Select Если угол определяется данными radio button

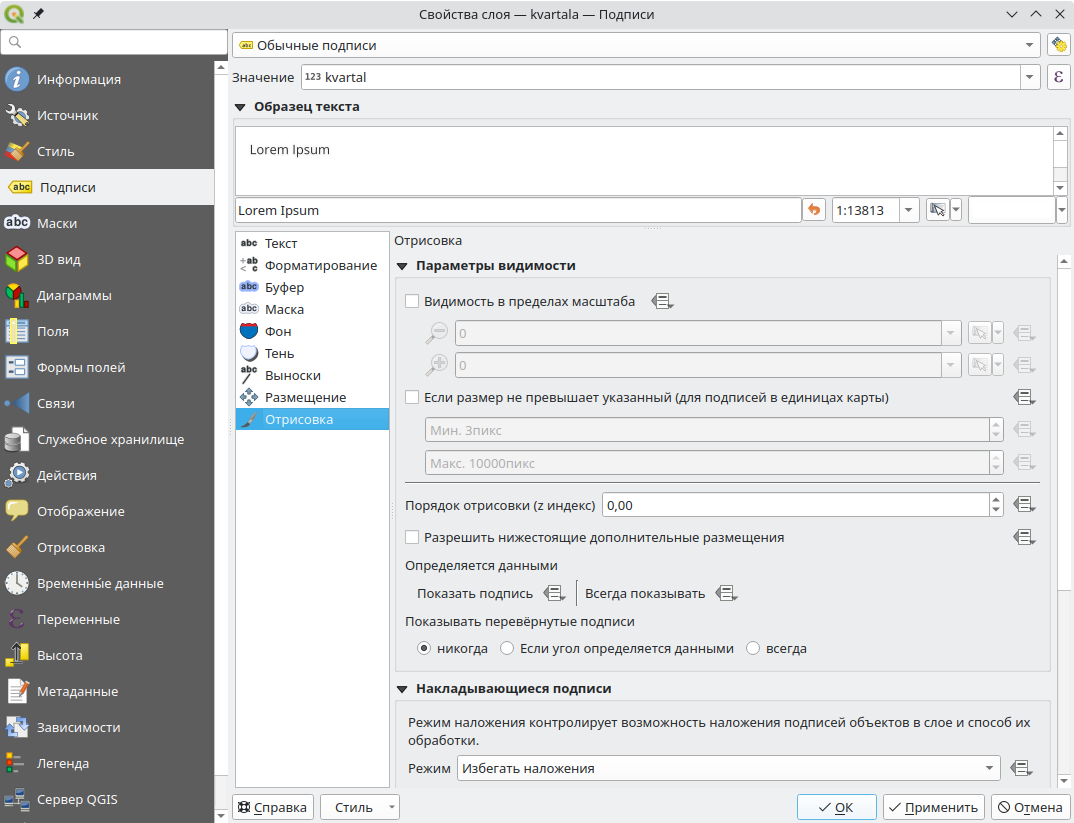(x=507, y=648)
